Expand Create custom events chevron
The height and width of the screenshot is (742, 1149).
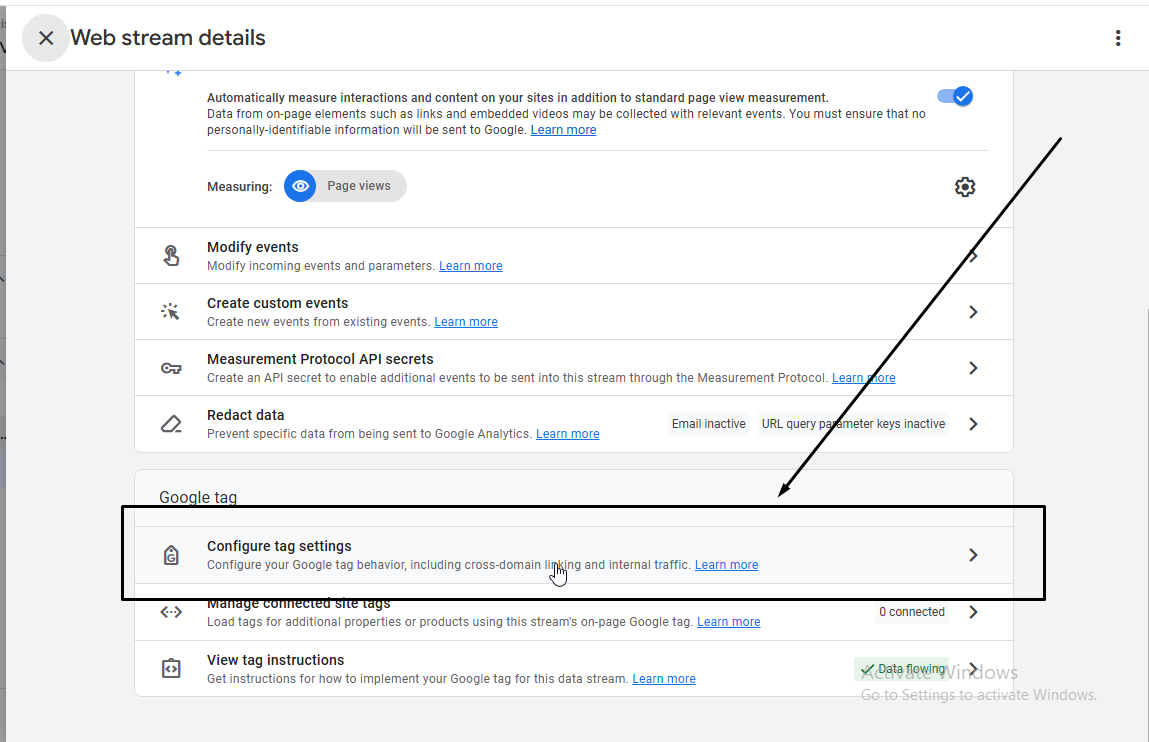(x=973, y=312)
